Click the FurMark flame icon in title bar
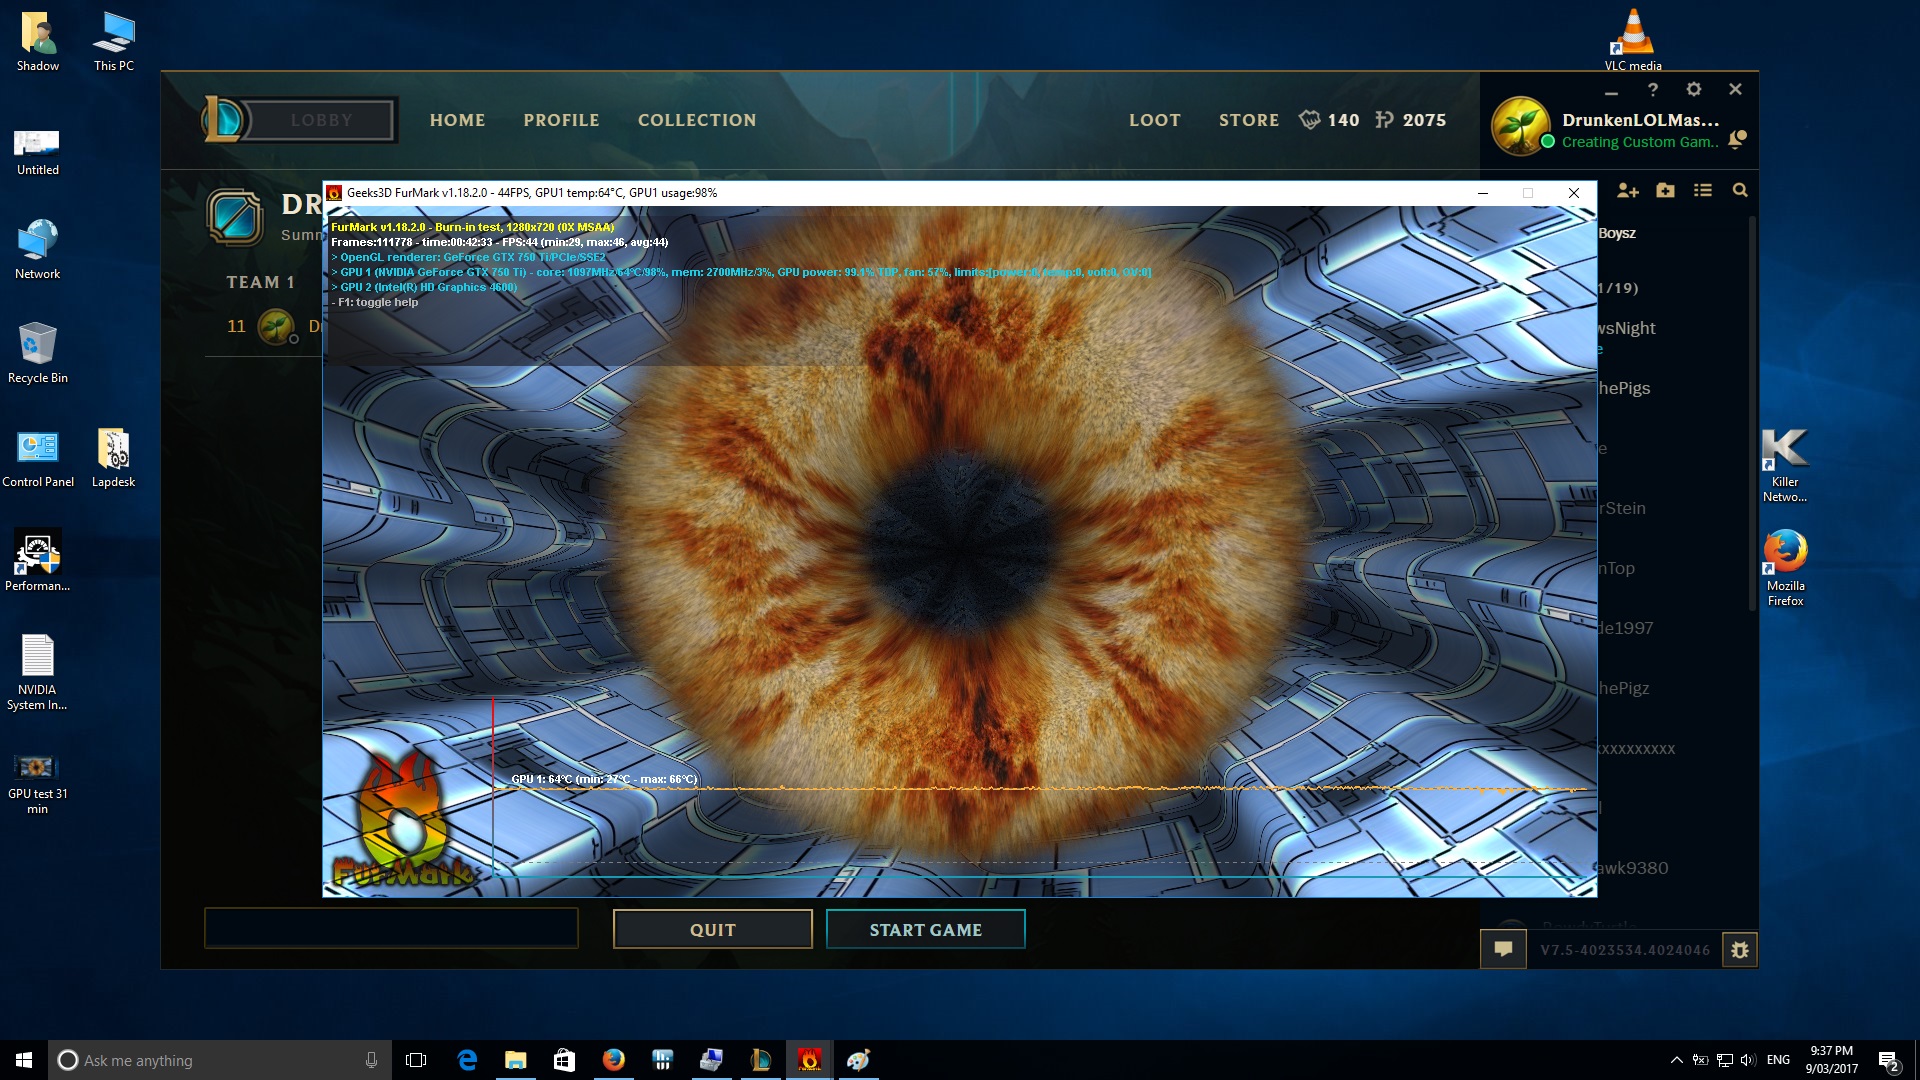 pyautogui.click(x=335, y=193)
